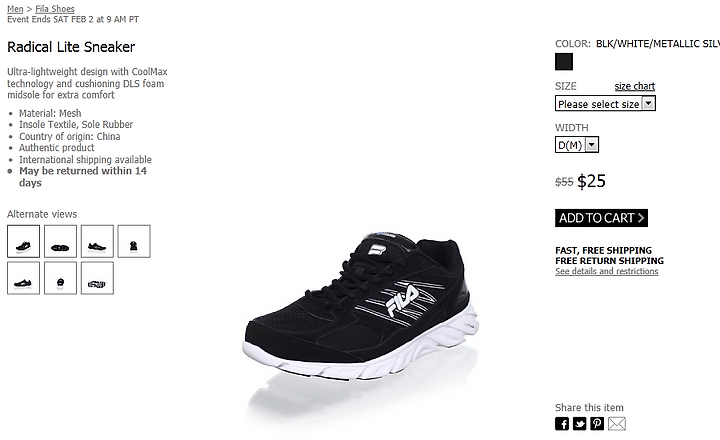The height and width of the screenshot is (440, 720).
Task: View shipping details and restrictions
Action: 607,271
